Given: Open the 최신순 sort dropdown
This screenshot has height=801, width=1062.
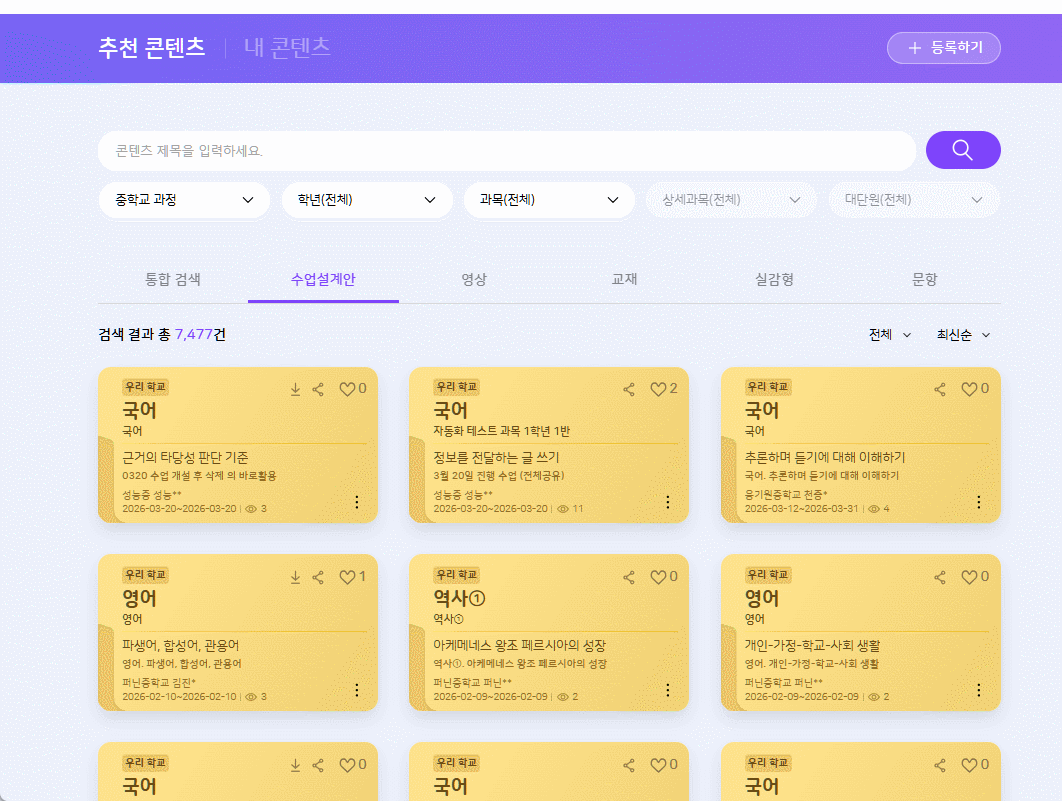Looking at the screenshot, I should click(x=962, y=335).
